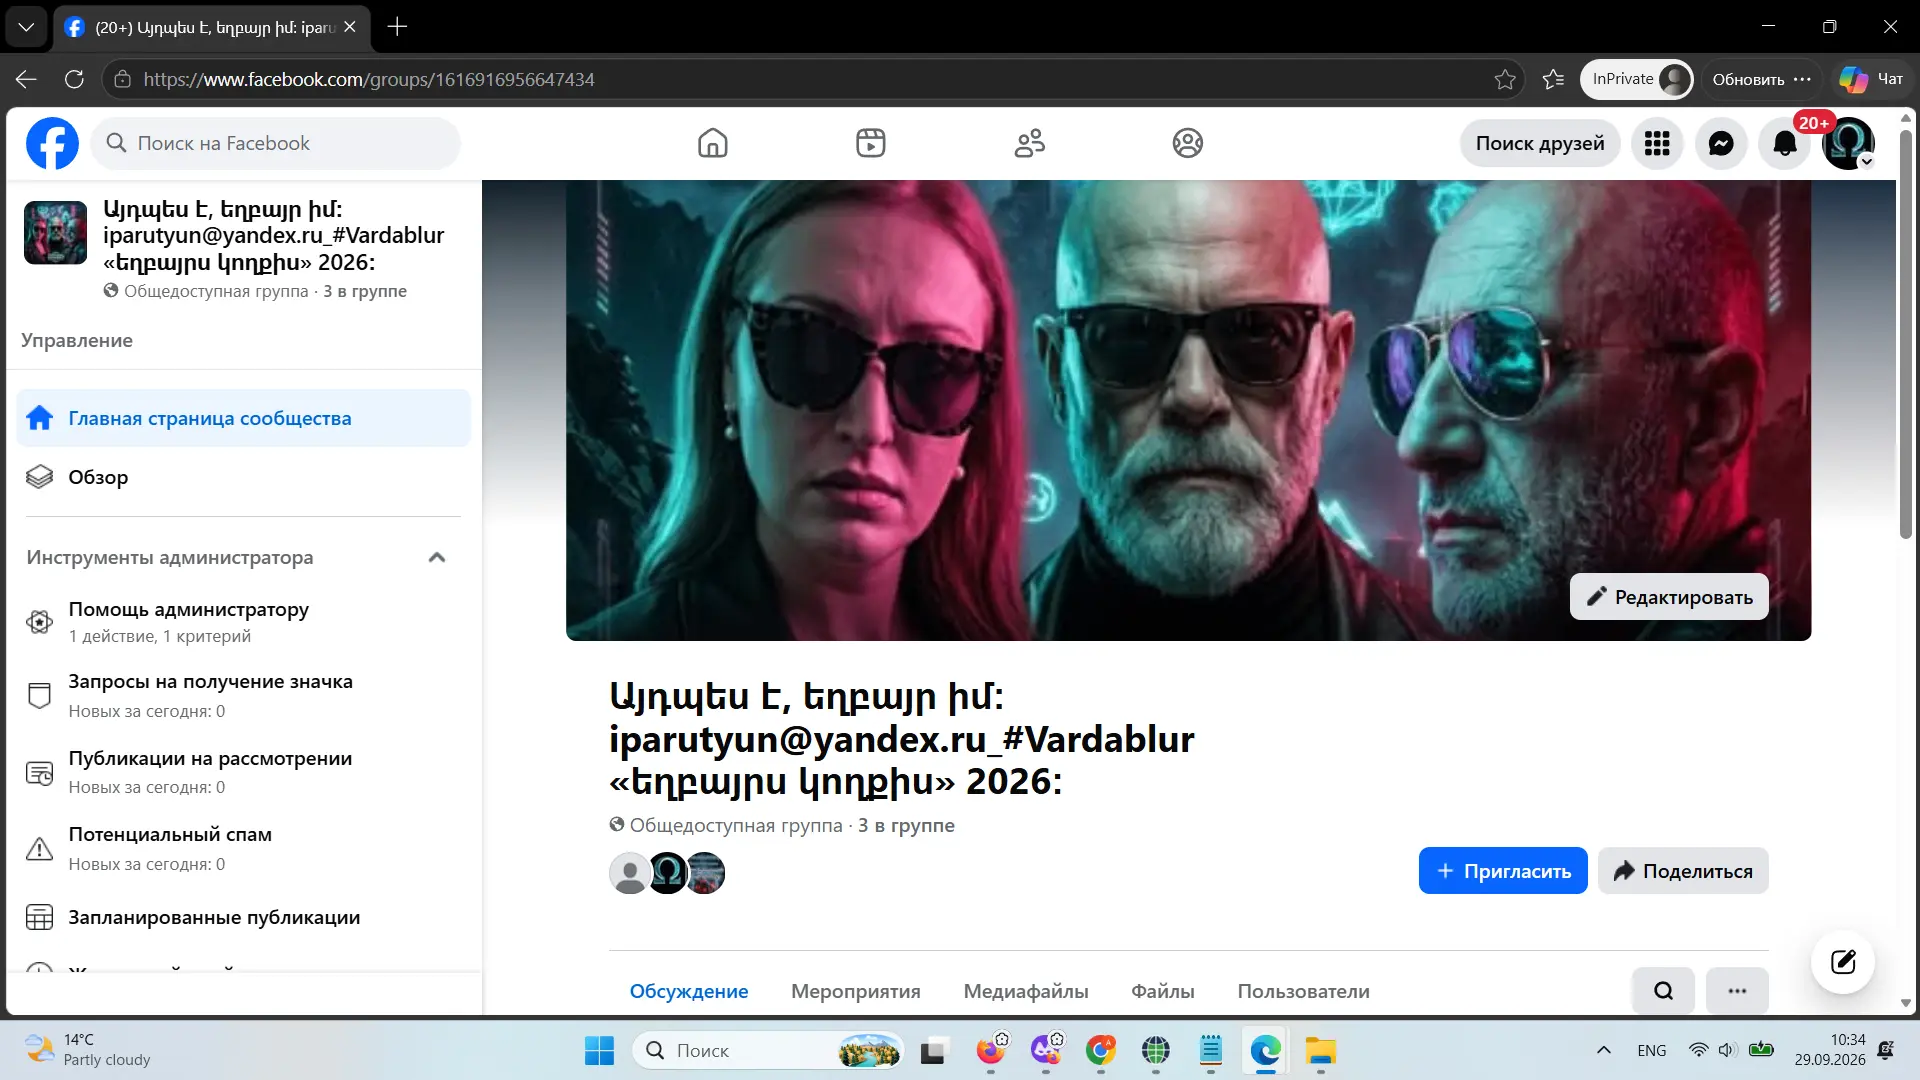The image size is (1920, 1080).
Task: Switch to the Обсуждение tab
Action: (689, 991)
